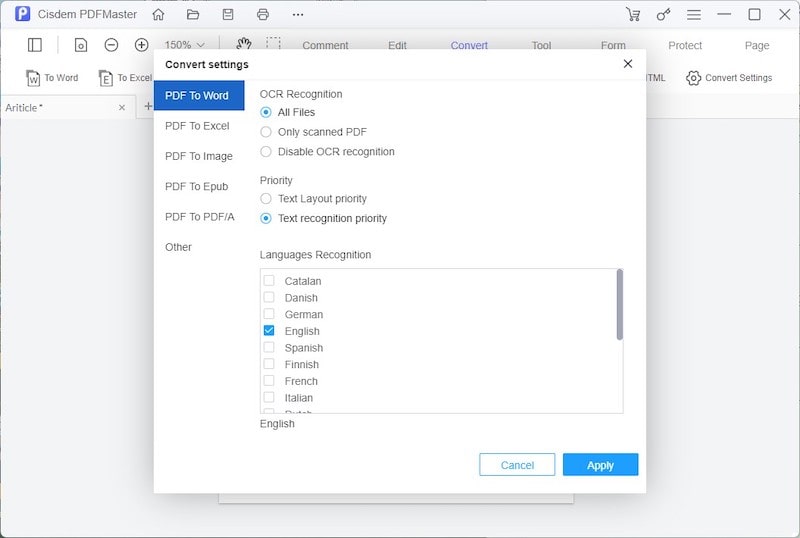Select Disable OCR recognition option

coord(266,152)
